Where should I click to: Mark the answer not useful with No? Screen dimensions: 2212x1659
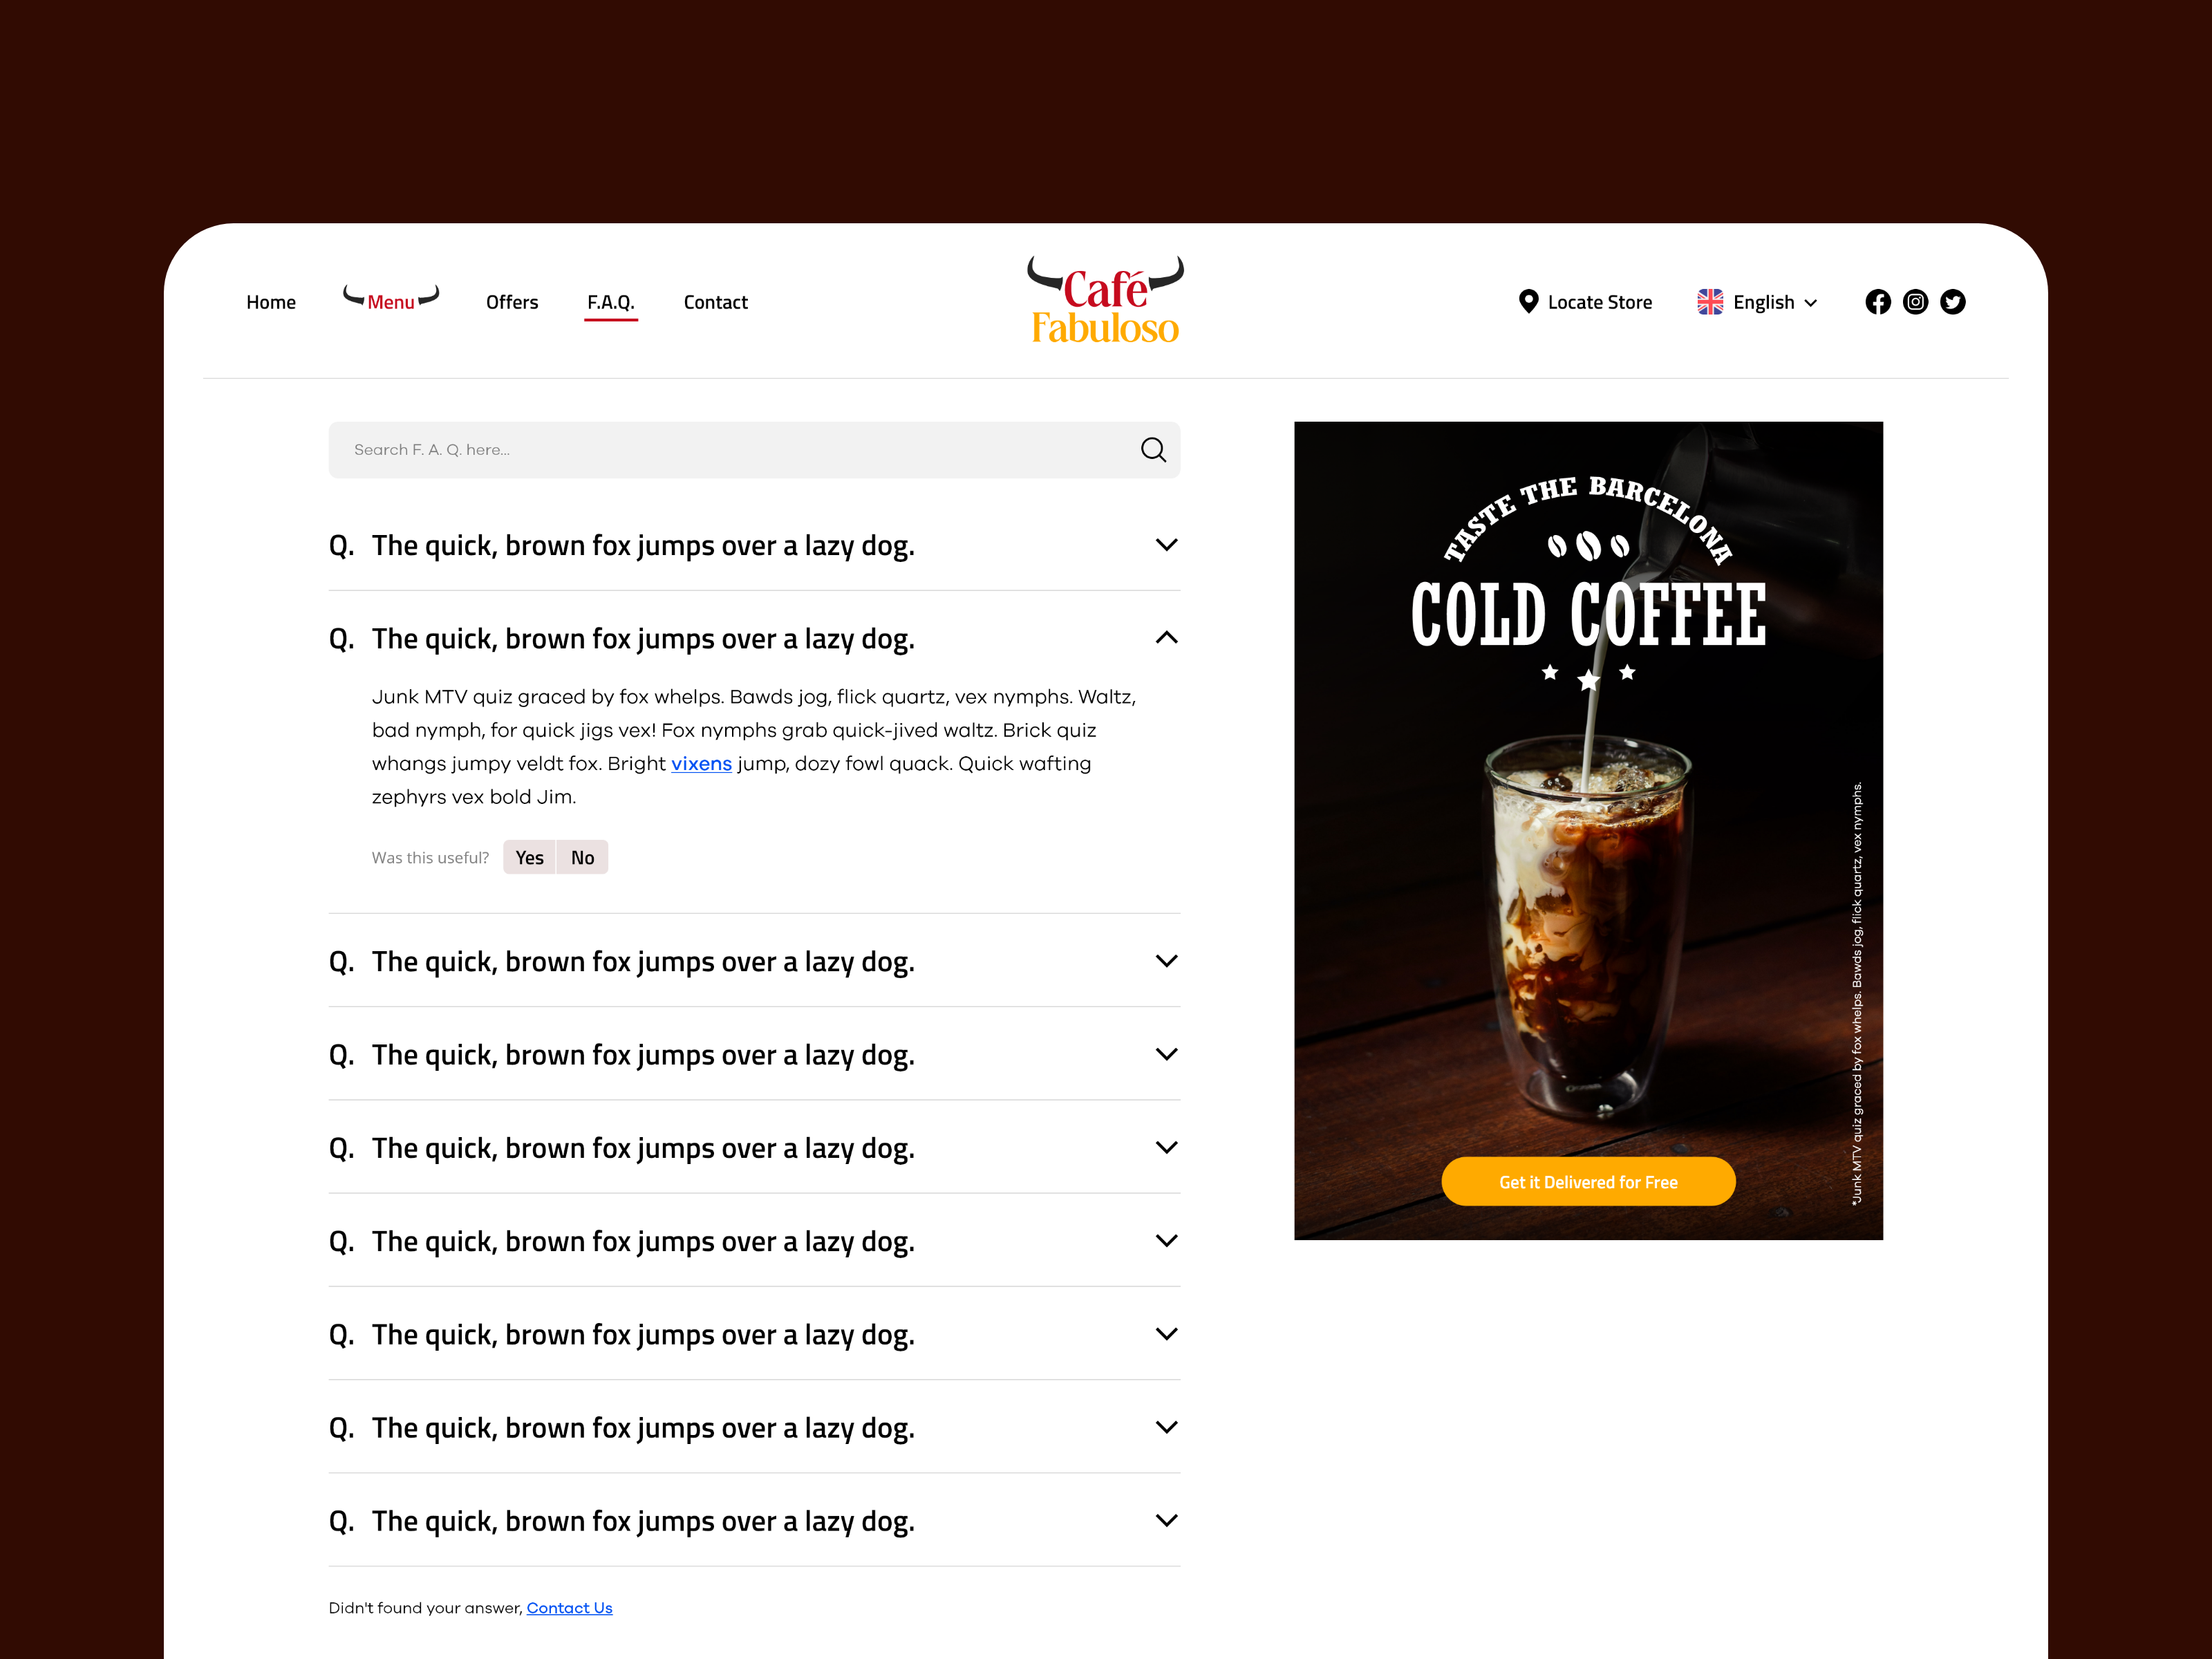click(582, 857)
